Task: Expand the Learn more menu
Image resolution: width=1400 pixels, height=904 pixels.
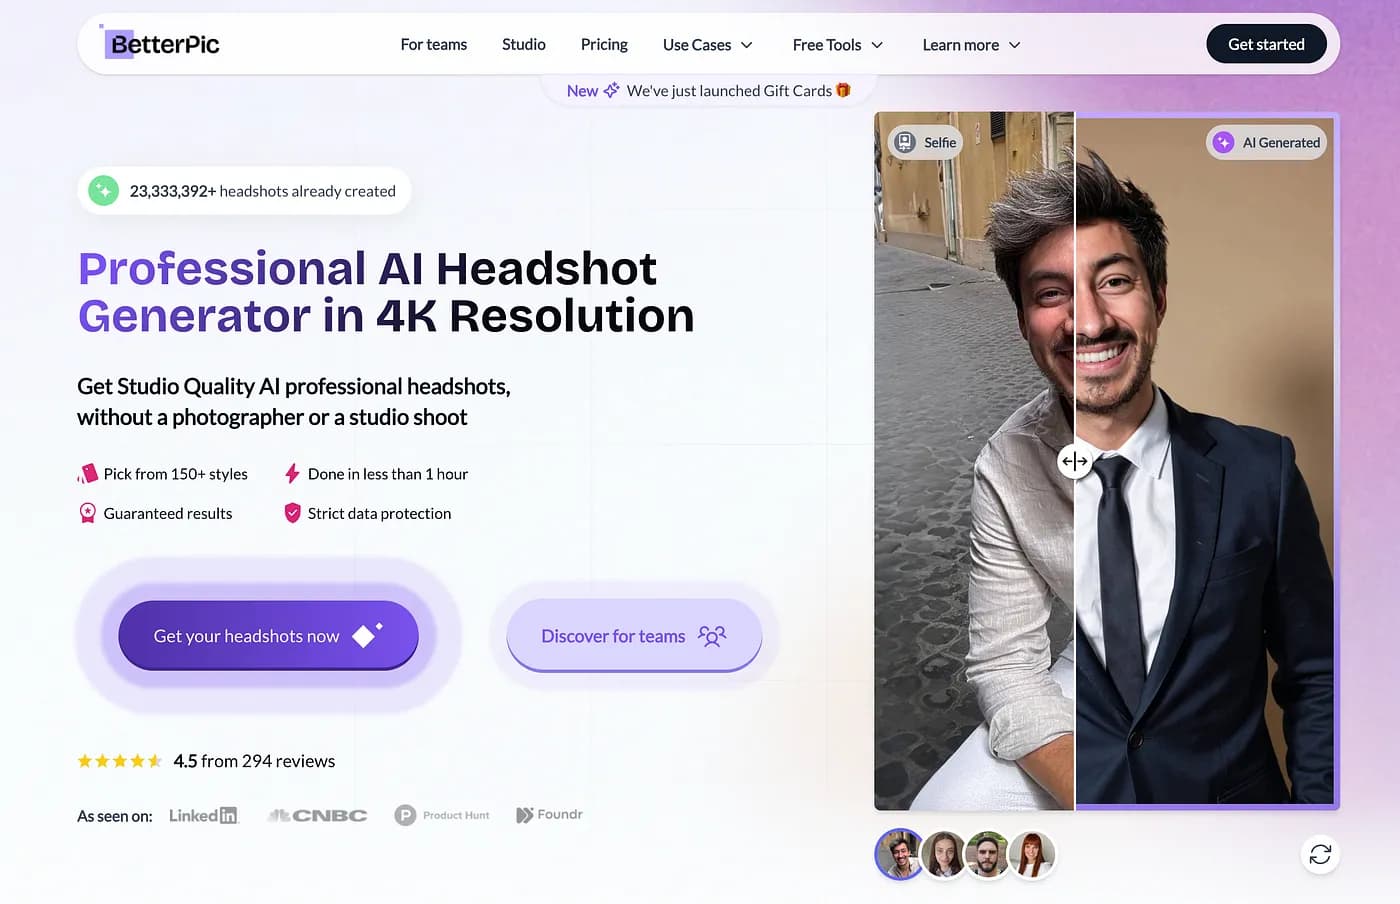Action: (x=970, y=45)
